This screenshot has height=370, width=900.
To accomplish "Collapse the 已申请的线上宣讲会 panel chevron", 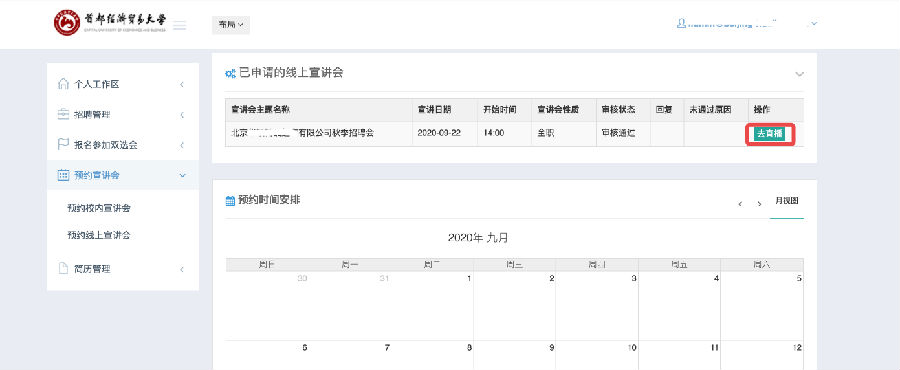I will click(799, 74).
